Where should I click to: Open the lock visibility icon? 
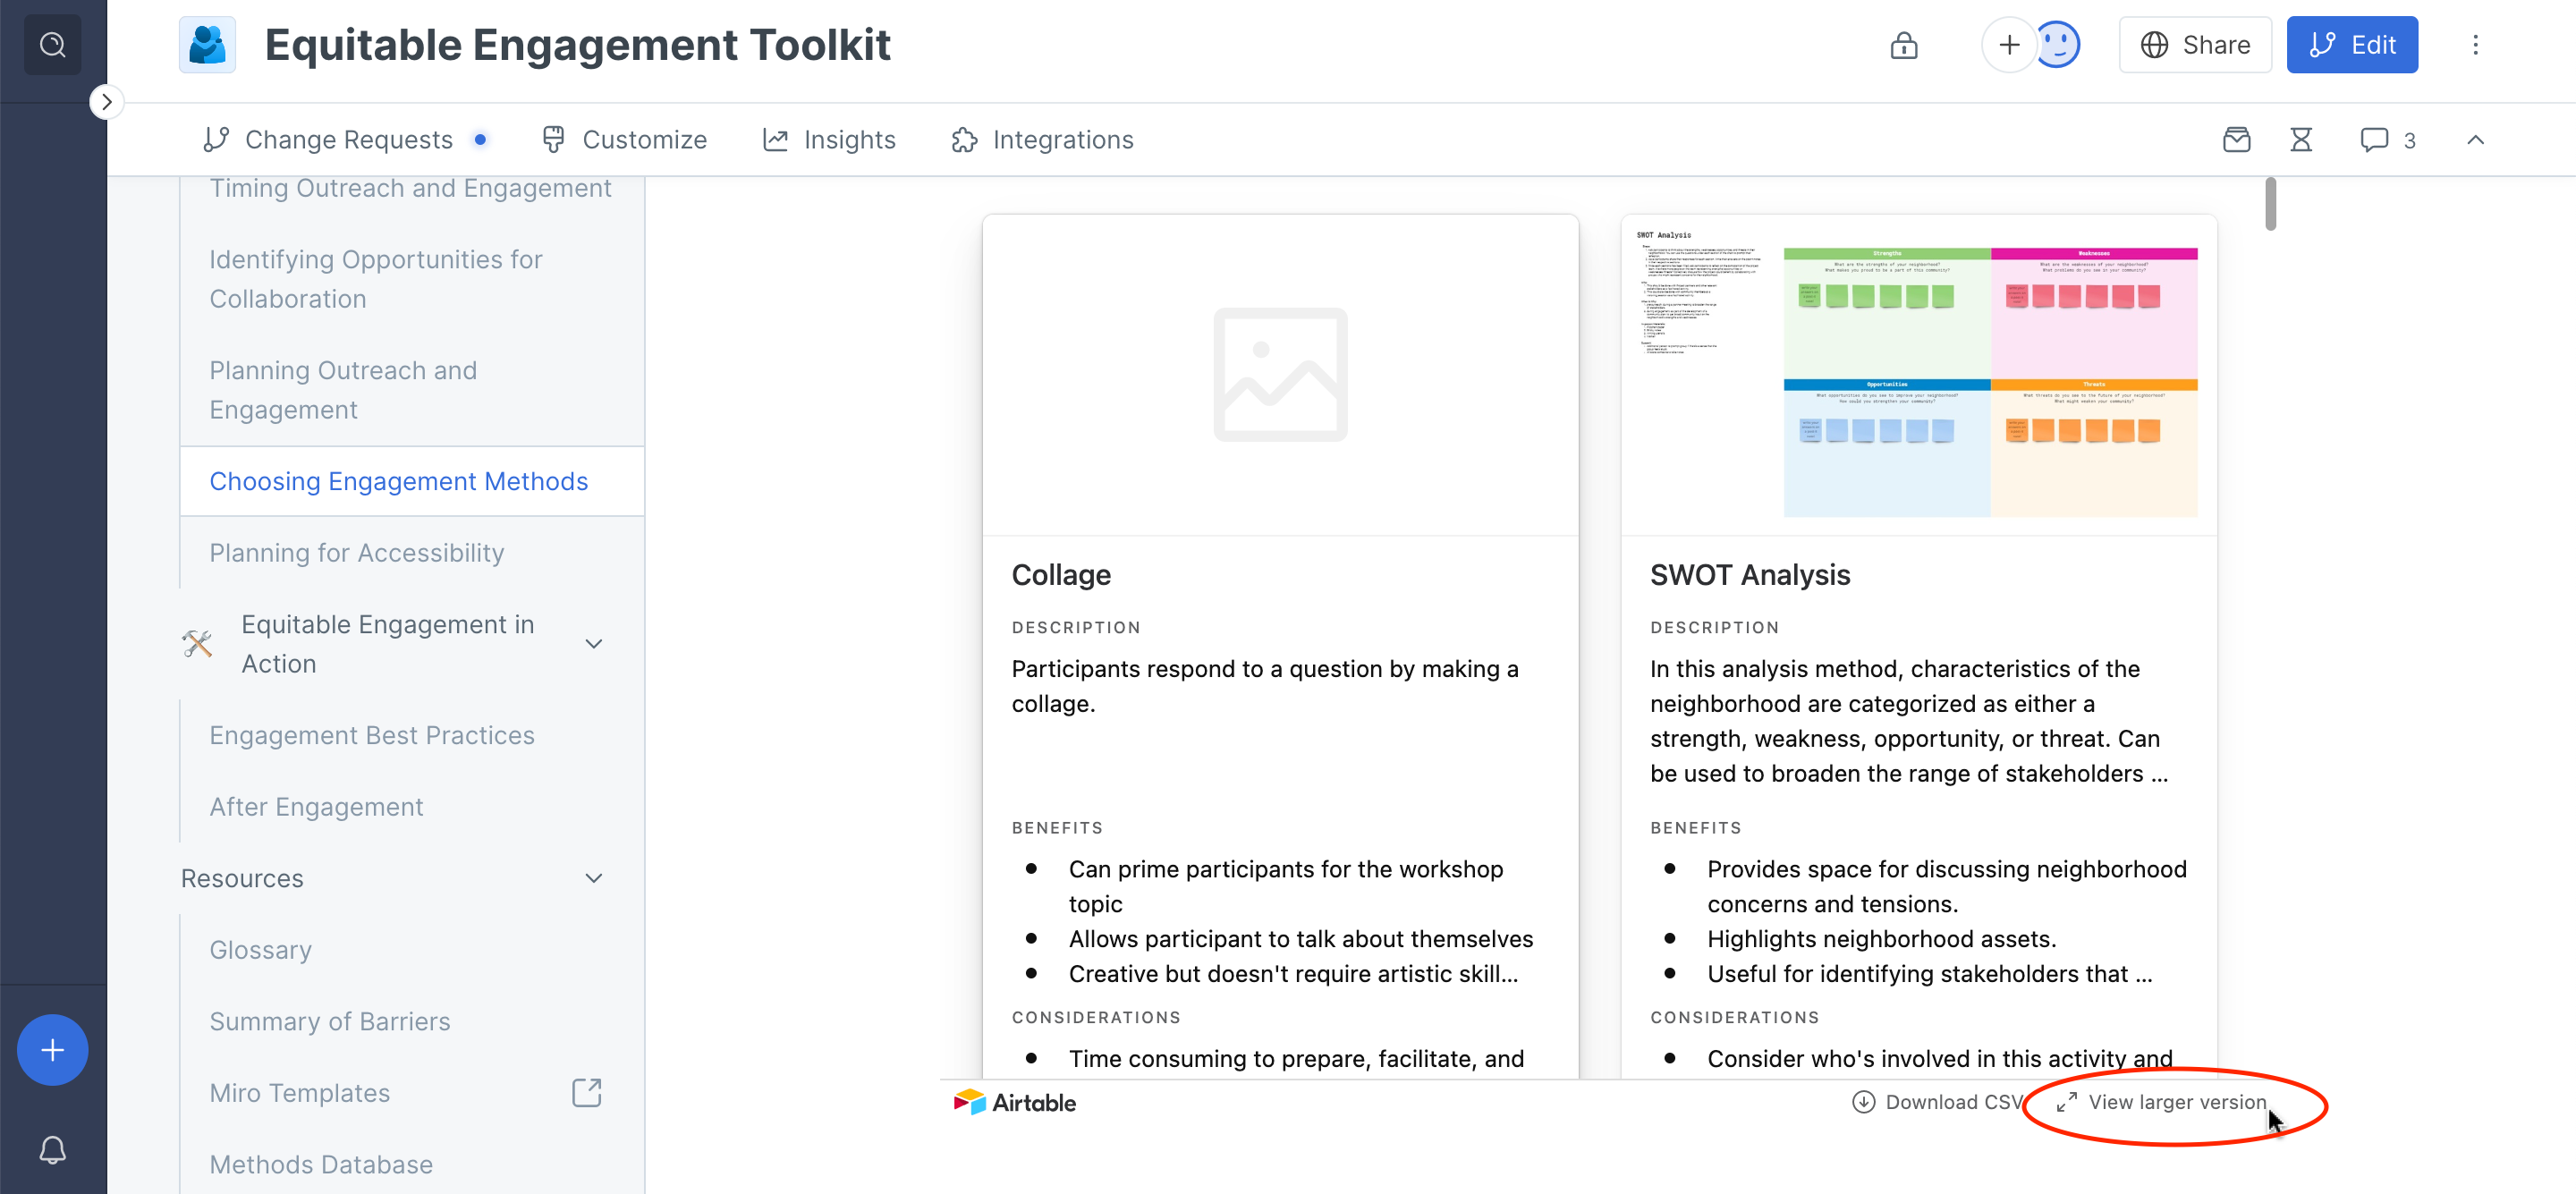click(1903, 45)
